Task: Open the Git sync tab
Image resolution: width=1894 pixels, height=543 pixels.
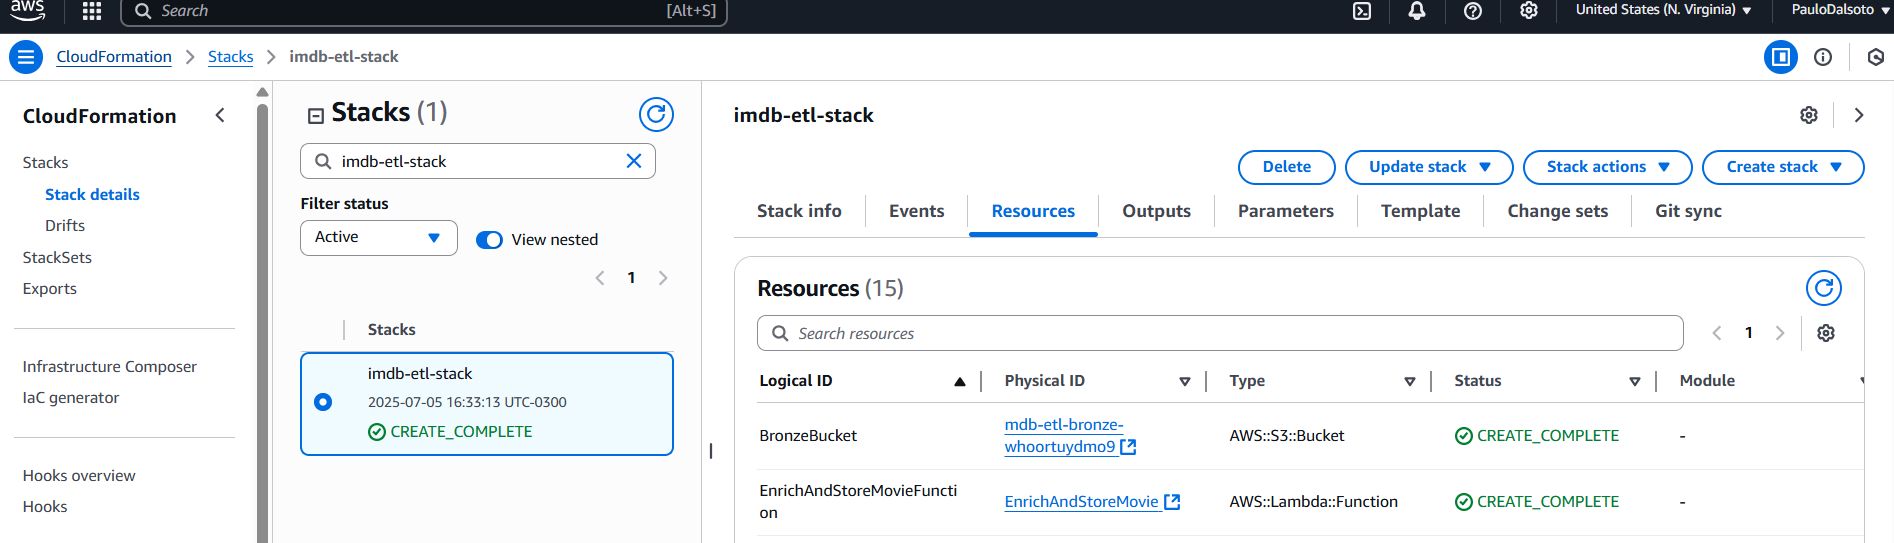Action: [1688, 211]
